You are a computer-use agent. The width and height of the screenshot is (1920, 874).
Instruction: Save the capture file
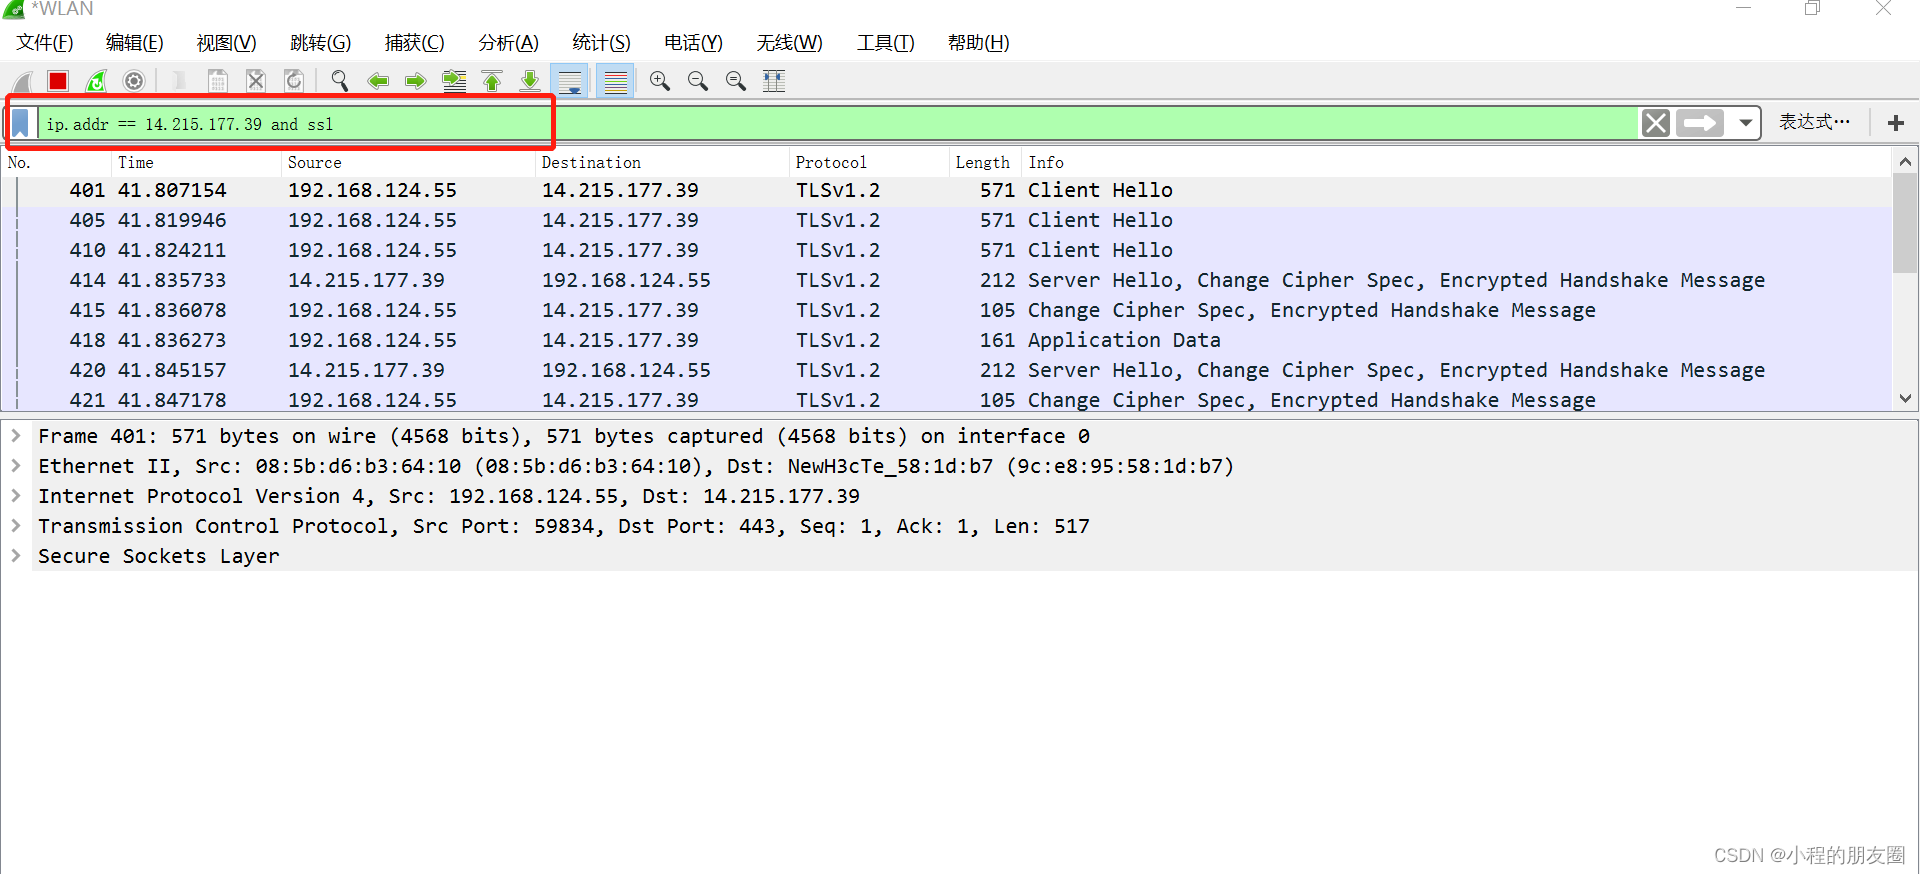[x=217, y=81]
